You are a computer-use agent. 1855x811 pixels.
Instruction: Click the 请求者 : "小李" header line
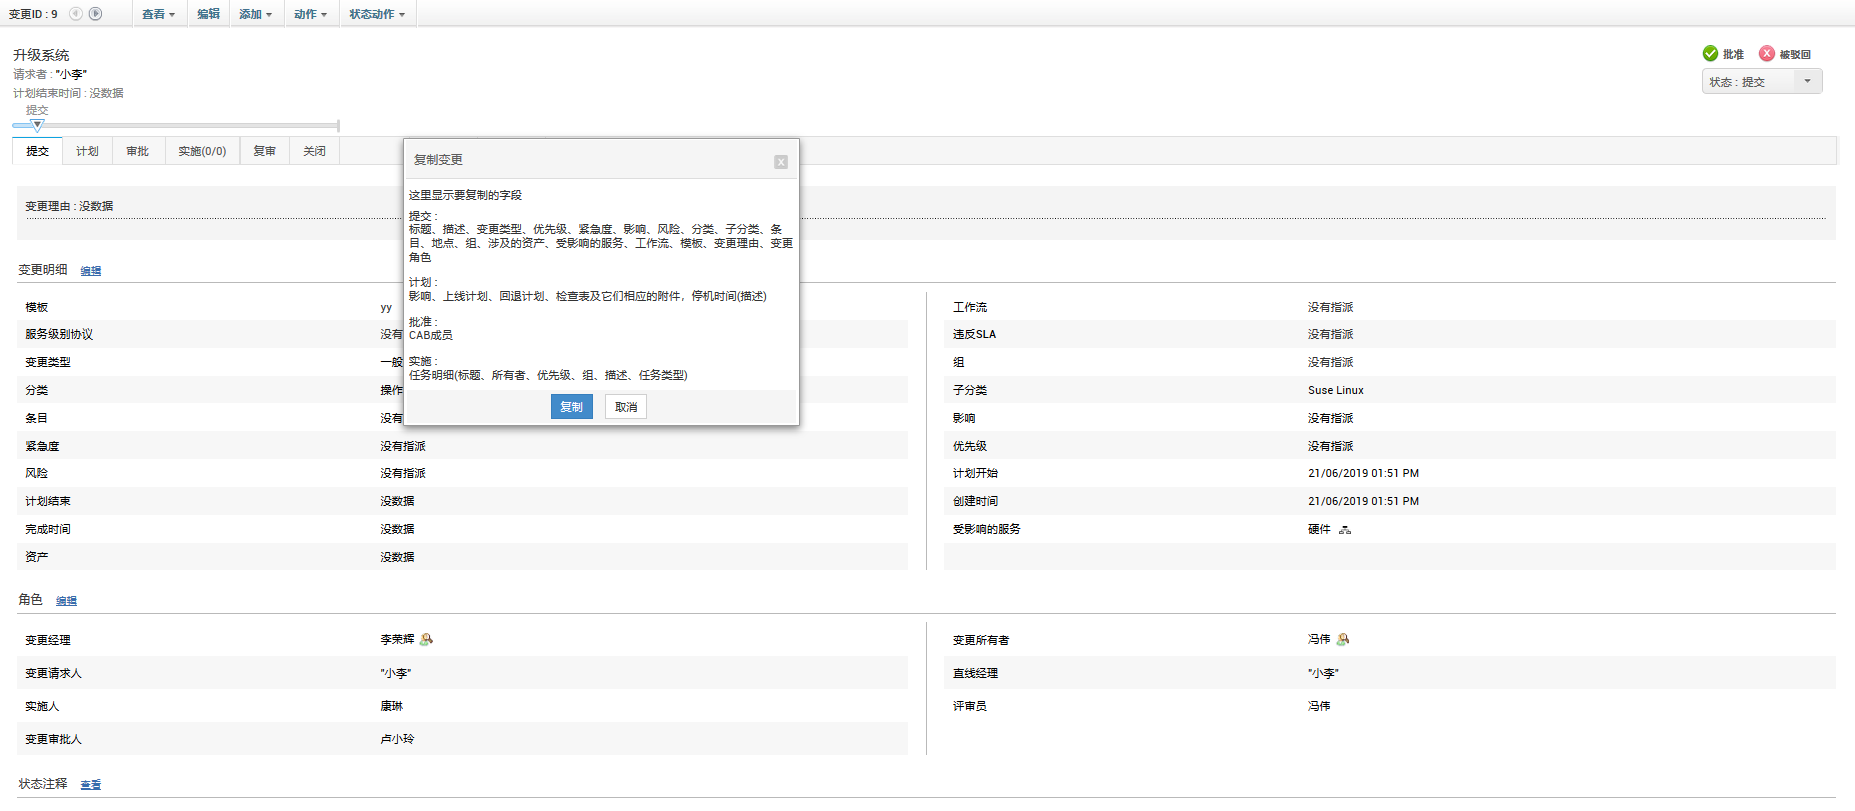coord(50,74)
